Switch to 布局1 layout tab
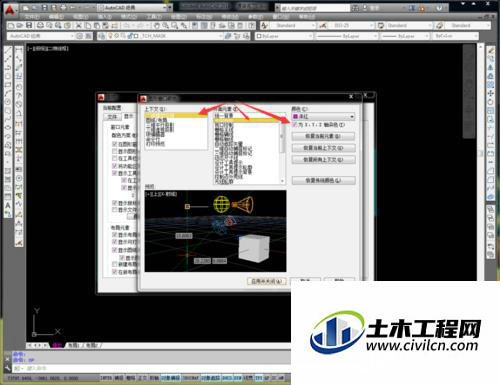Screen dimensions: 500x385 [x=74, y=345]
